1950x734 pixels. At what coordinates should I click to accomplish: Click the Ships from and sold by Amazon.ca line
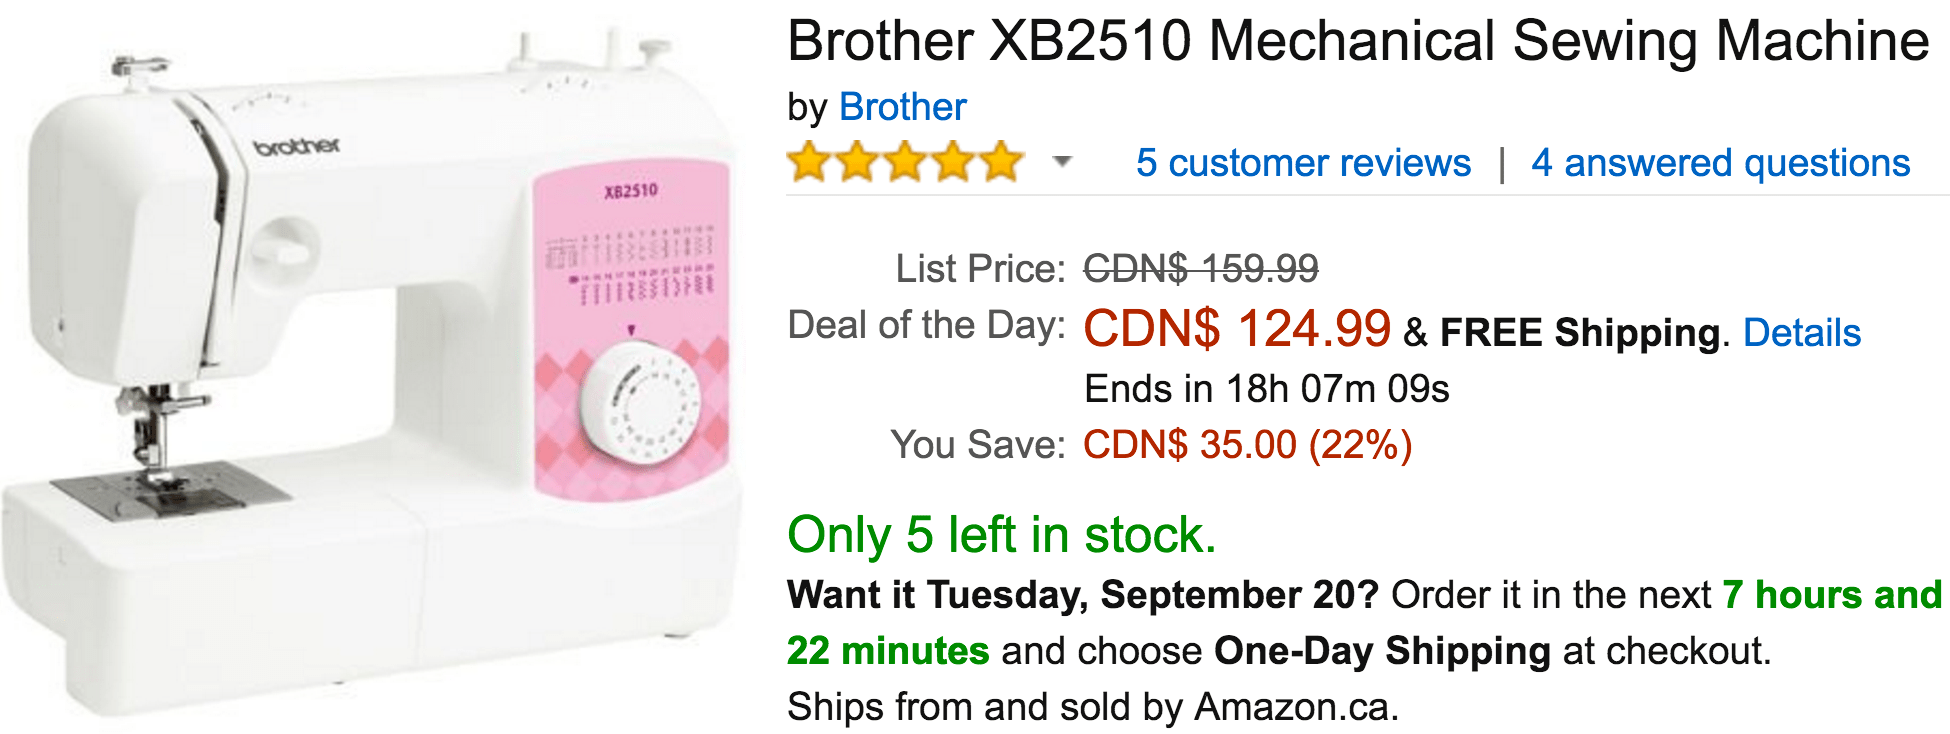point(1092,707)
